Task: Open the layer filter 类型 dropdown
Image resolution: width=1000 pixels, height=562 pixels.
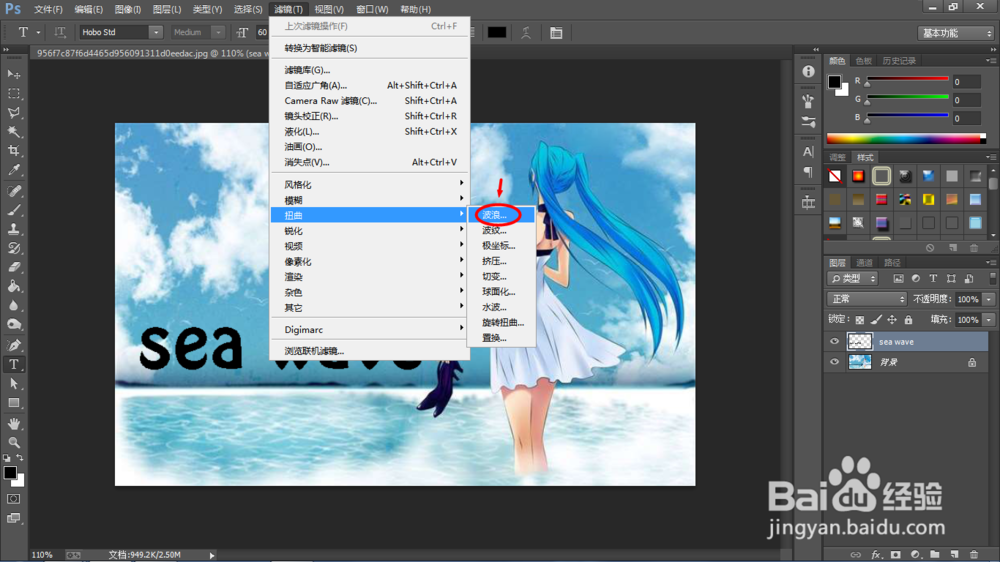Action: coord(853,279)
